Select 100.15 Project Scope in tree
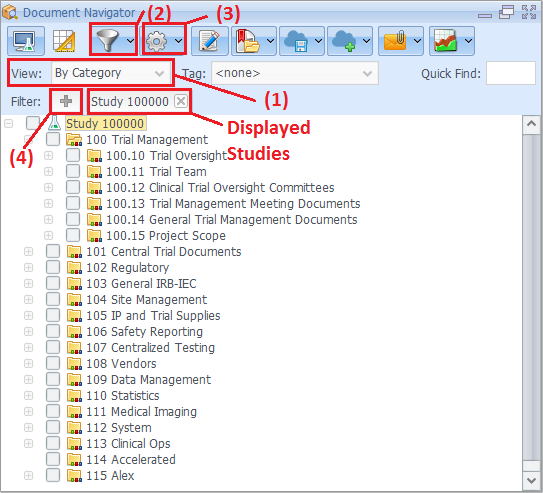Image resolution: width=543 pixels, height=493 pixels. click(x=166, y=236)
